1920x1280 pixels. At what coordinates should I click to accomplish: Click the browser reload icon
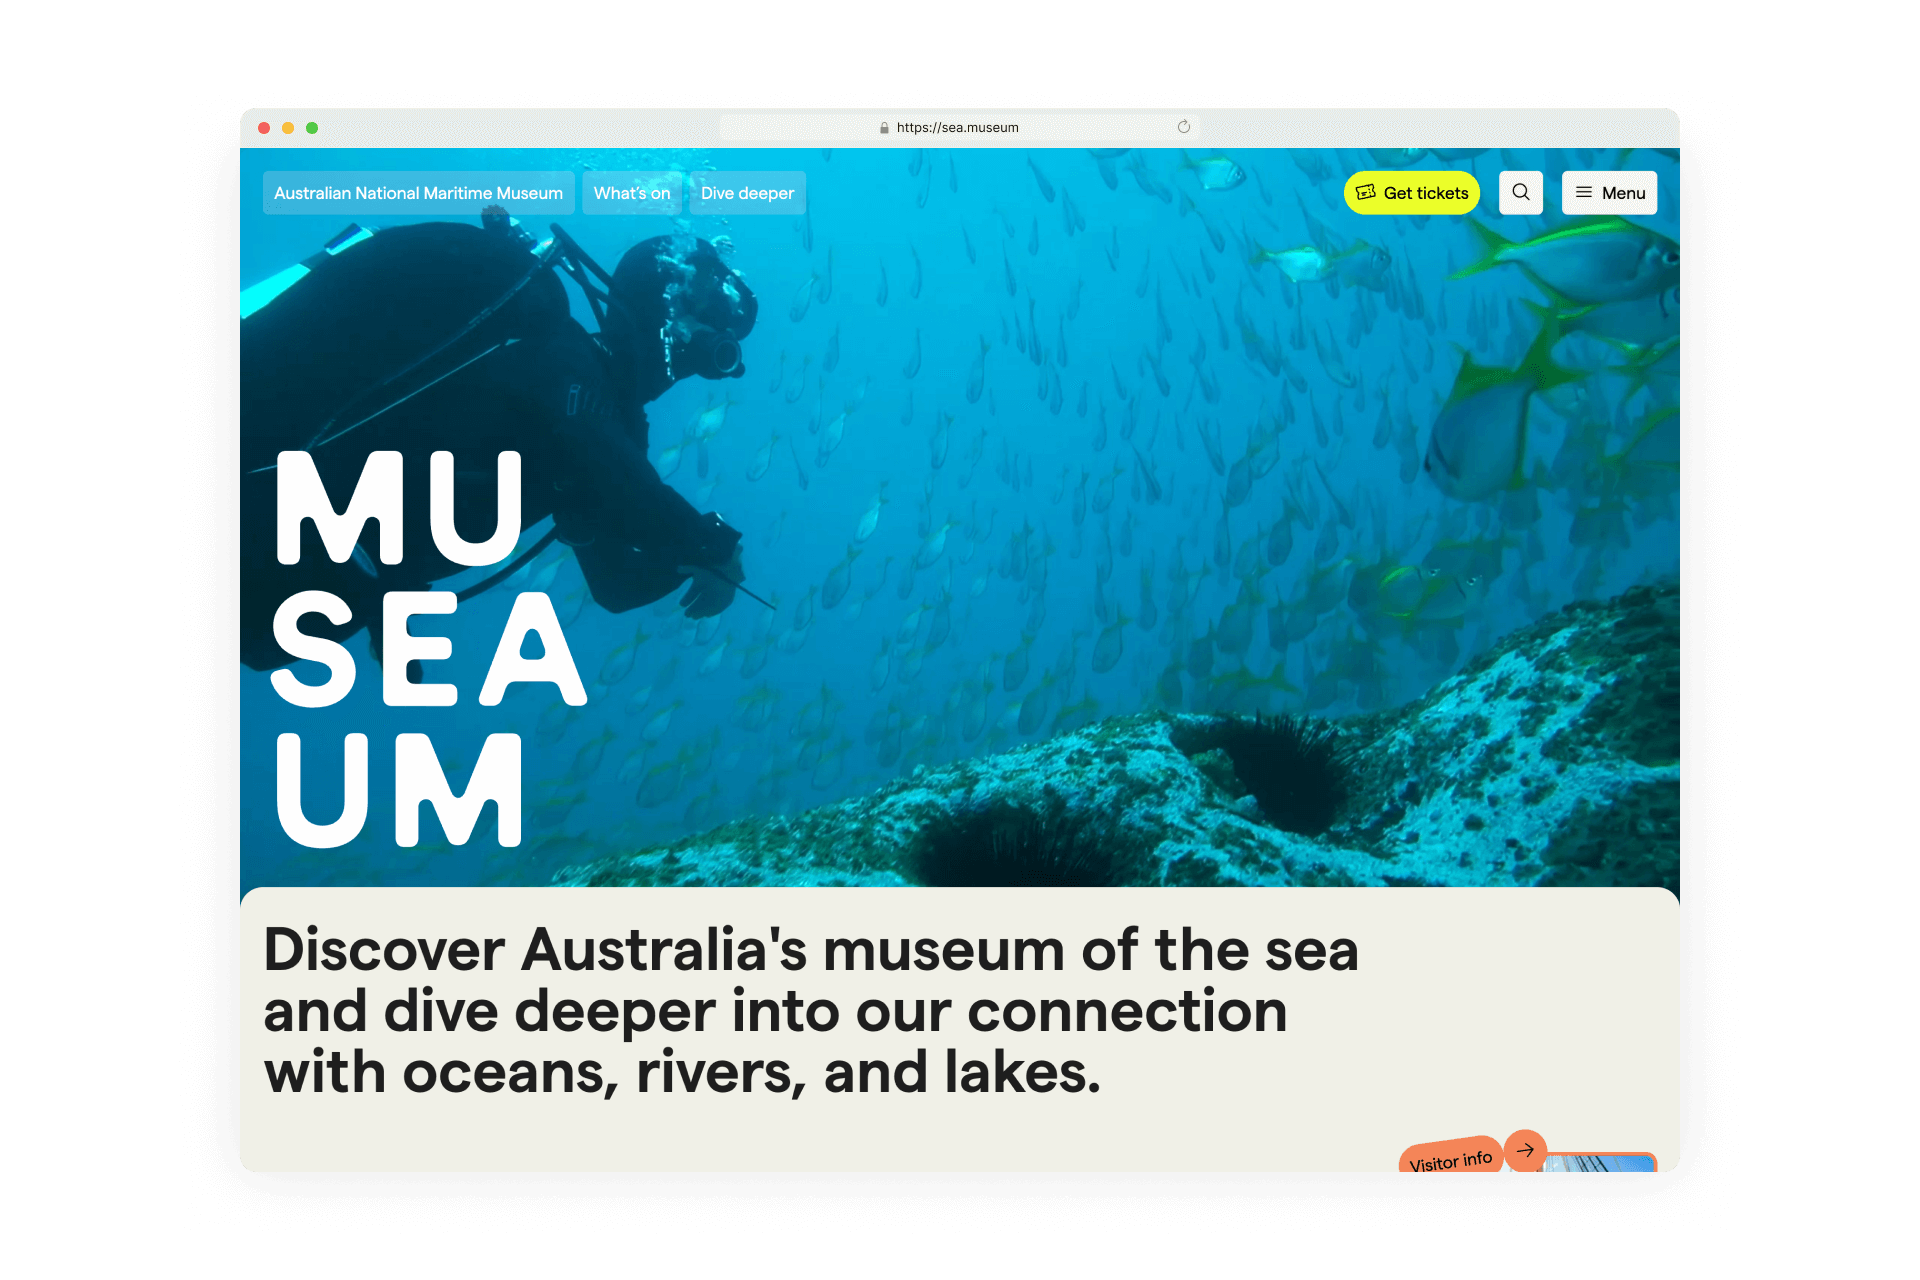[x=1184, y=127]
